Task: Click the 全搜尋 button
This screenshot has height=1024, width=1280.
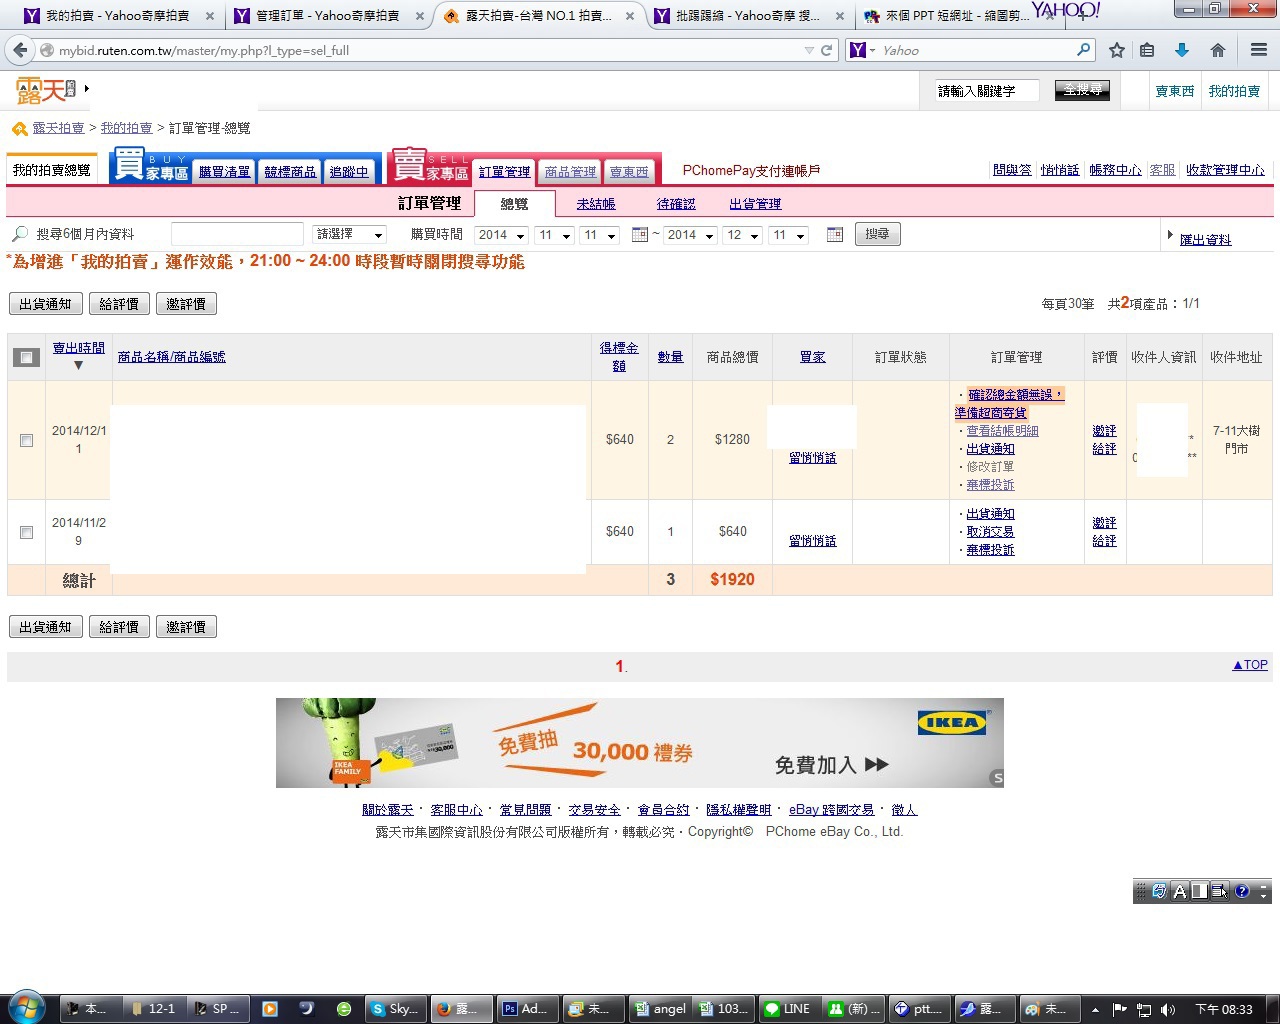Action: tap(1083, 90)
